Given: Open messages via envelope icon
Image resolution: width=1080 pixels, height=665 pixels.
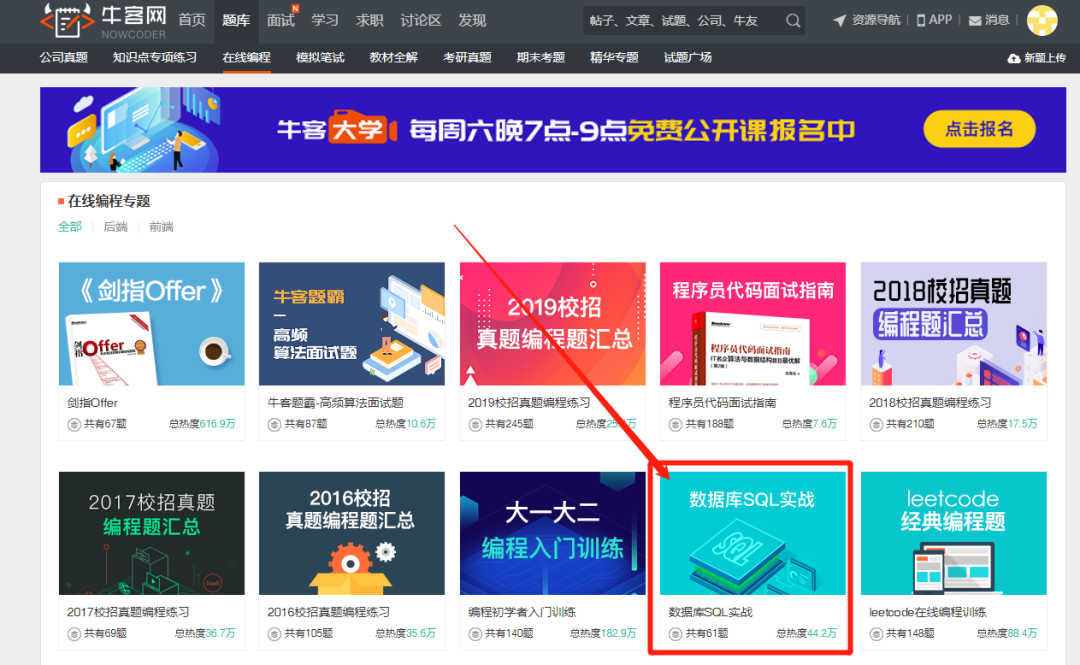Looking at the screenshot, I should coord(975,21).
